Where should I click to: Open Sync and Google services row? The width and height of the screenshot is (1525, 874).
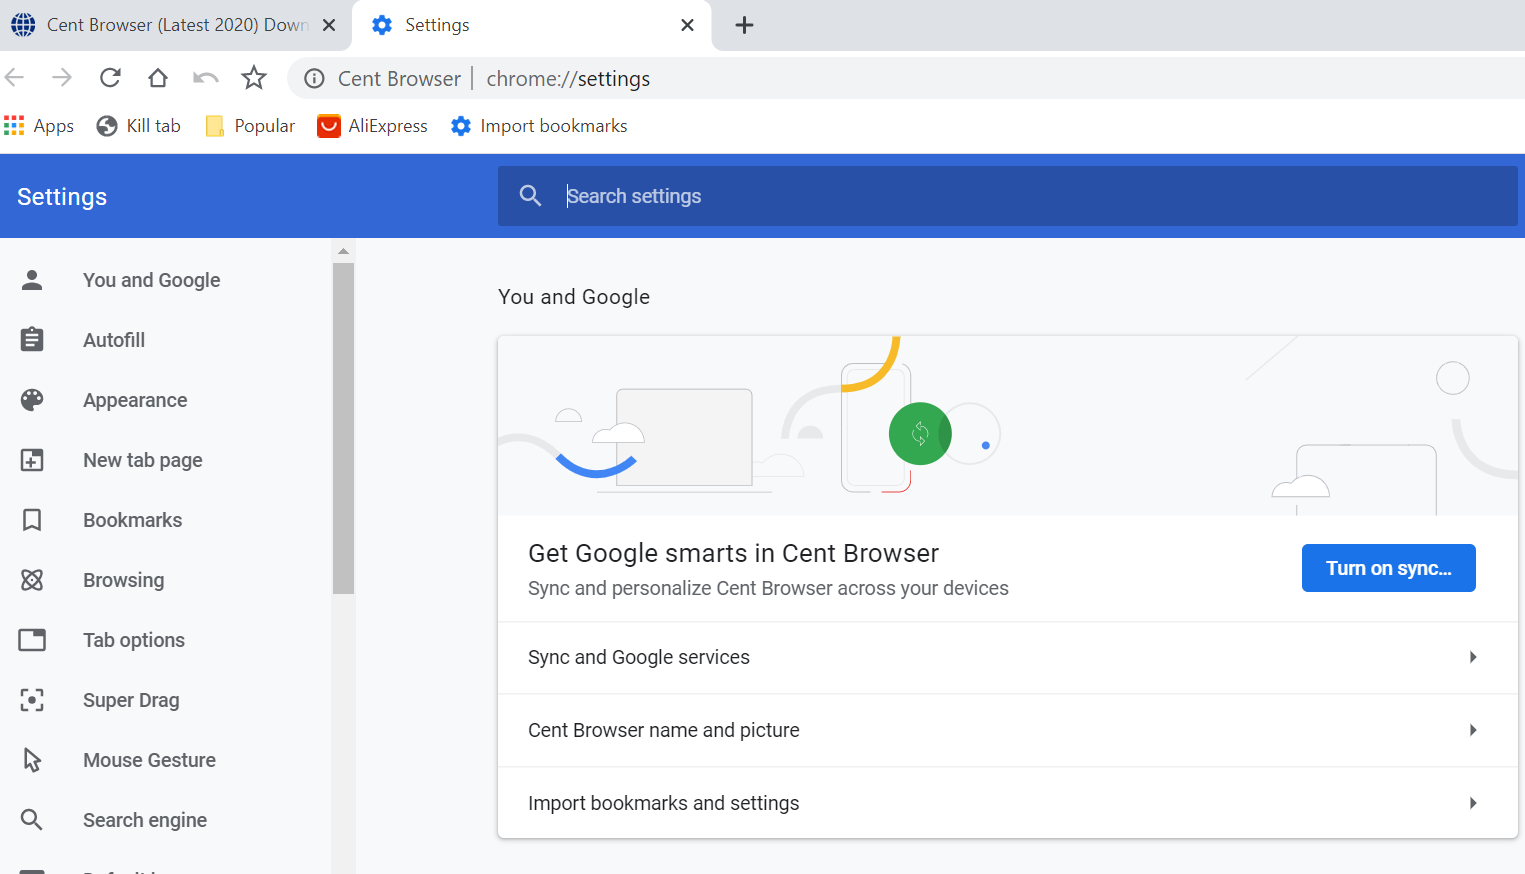point(1008,658)
